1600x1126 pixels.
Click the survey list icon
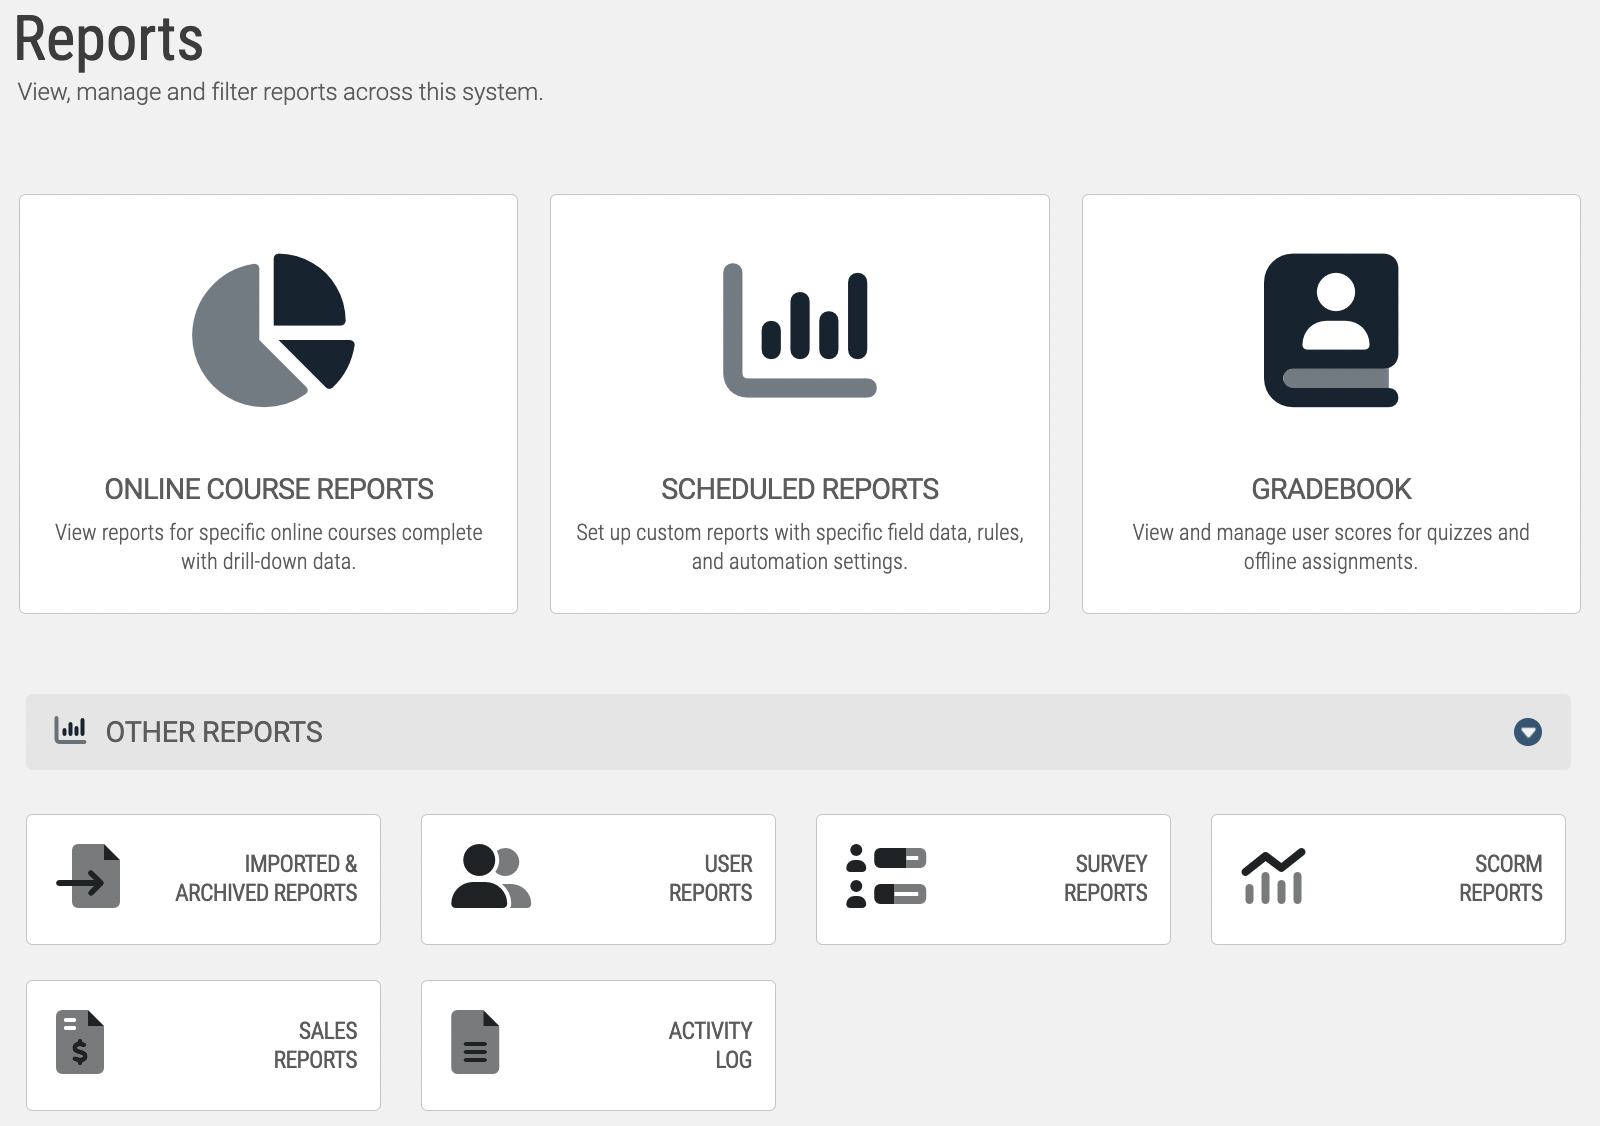click(x=886, y=876)
